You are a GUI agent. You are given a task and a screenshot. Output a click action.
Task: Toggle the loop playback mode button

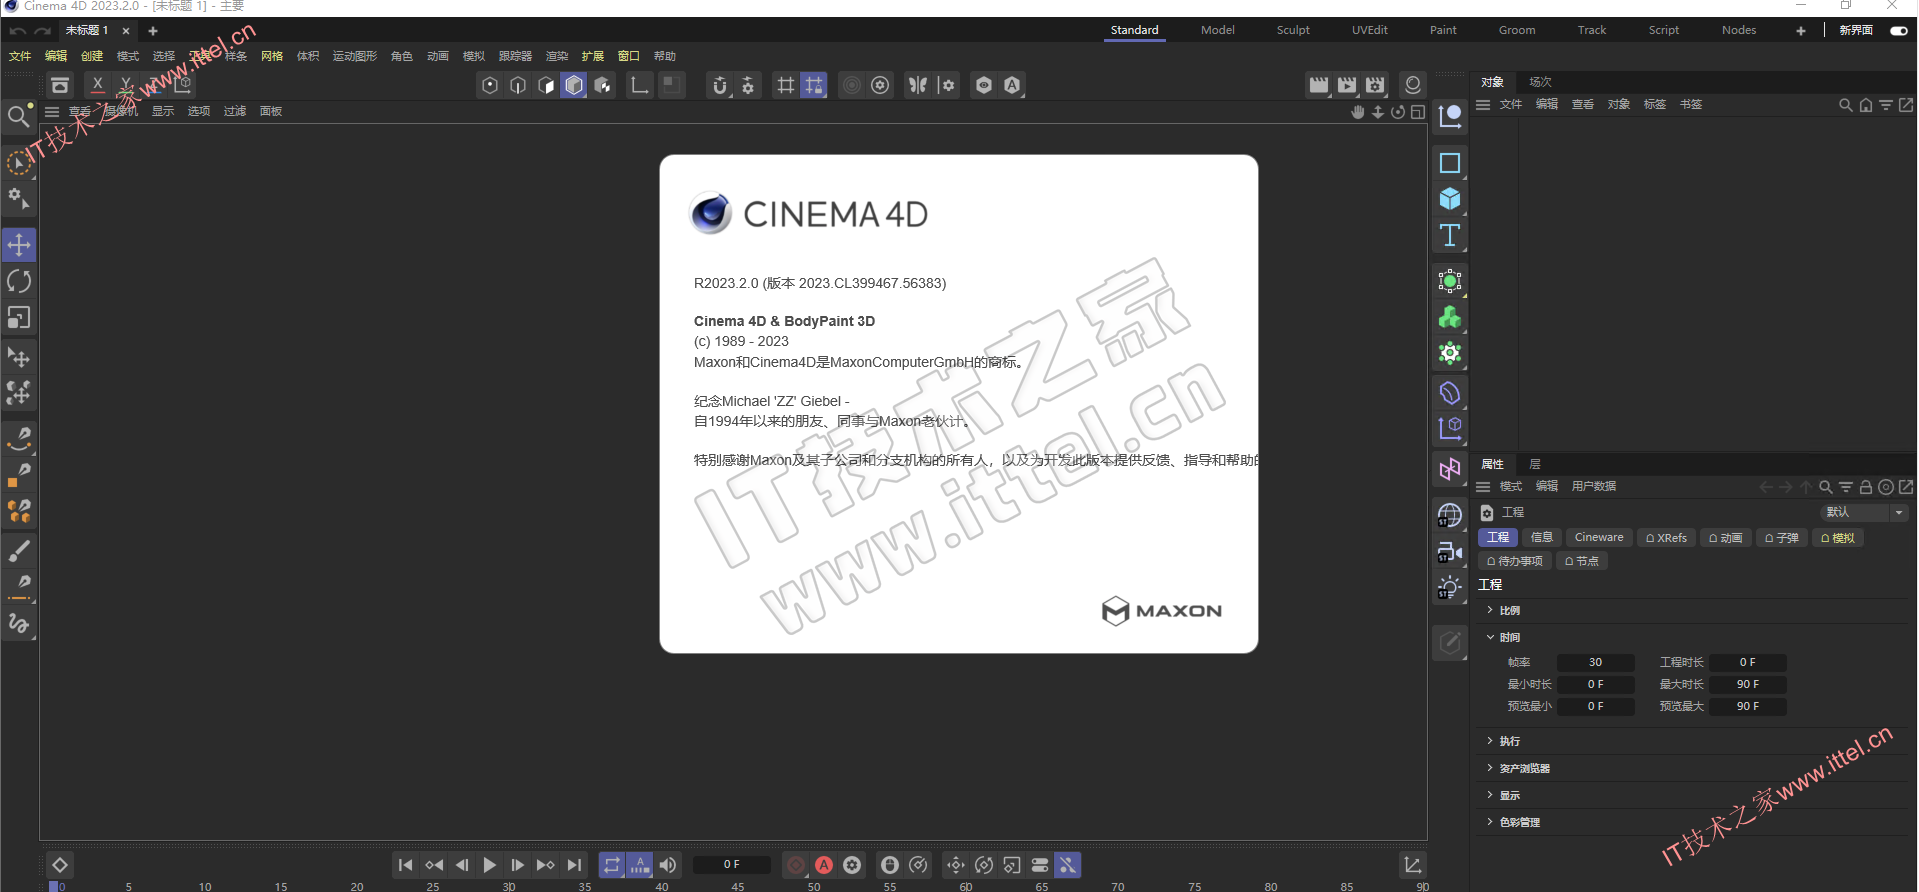click(612, 865)
